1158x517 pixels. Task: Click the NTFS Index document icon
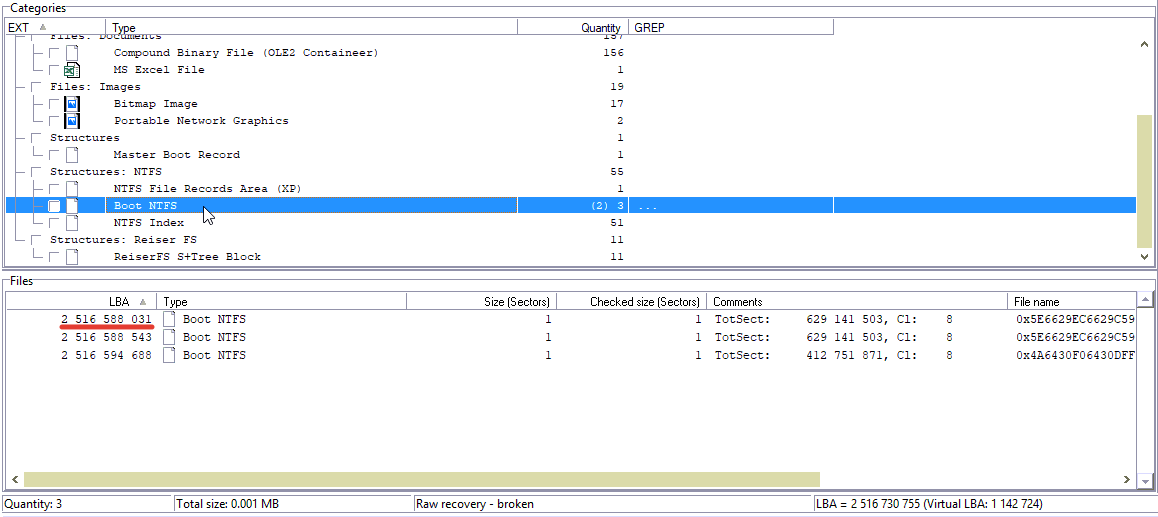point(72,223)
